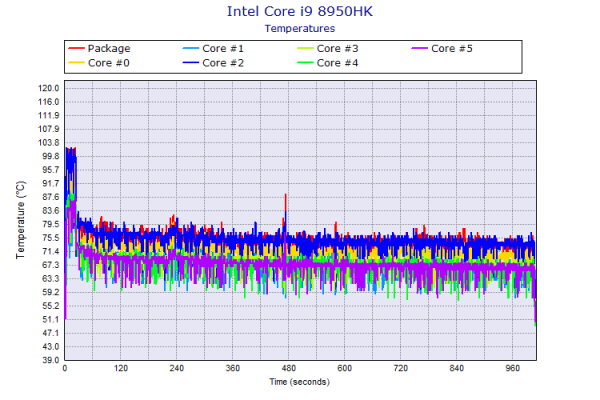Click the green Core #4 swatch
600x400 pixels.
(305, 63)
